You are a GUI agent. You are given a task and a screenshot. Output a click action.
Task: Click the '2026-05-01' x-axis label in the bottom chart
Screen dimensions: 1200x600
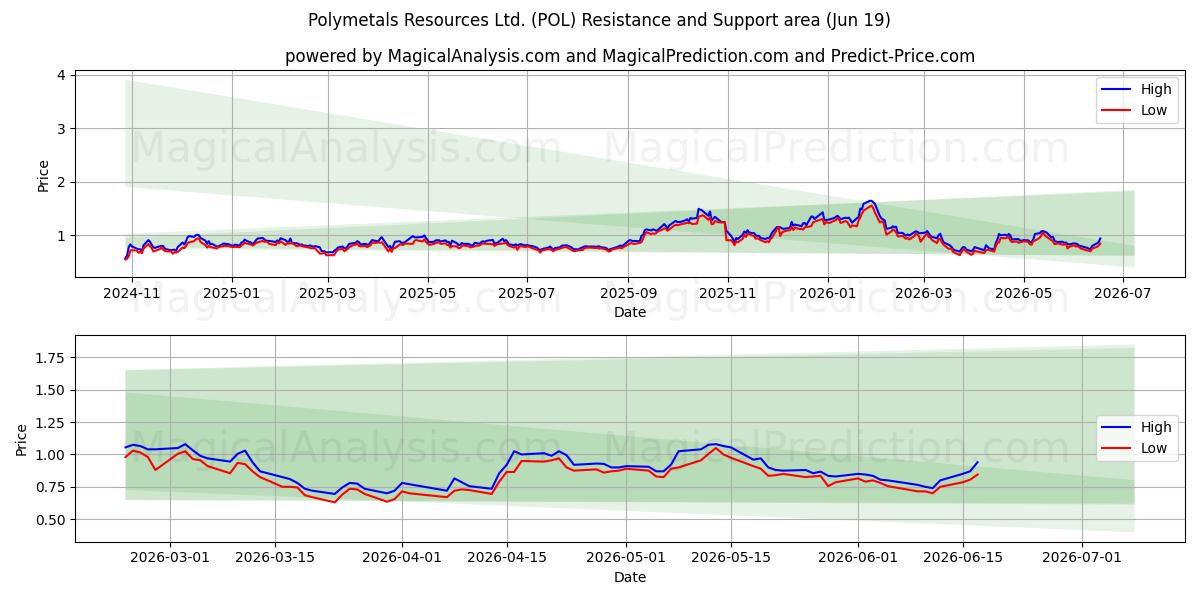(627, 558)
